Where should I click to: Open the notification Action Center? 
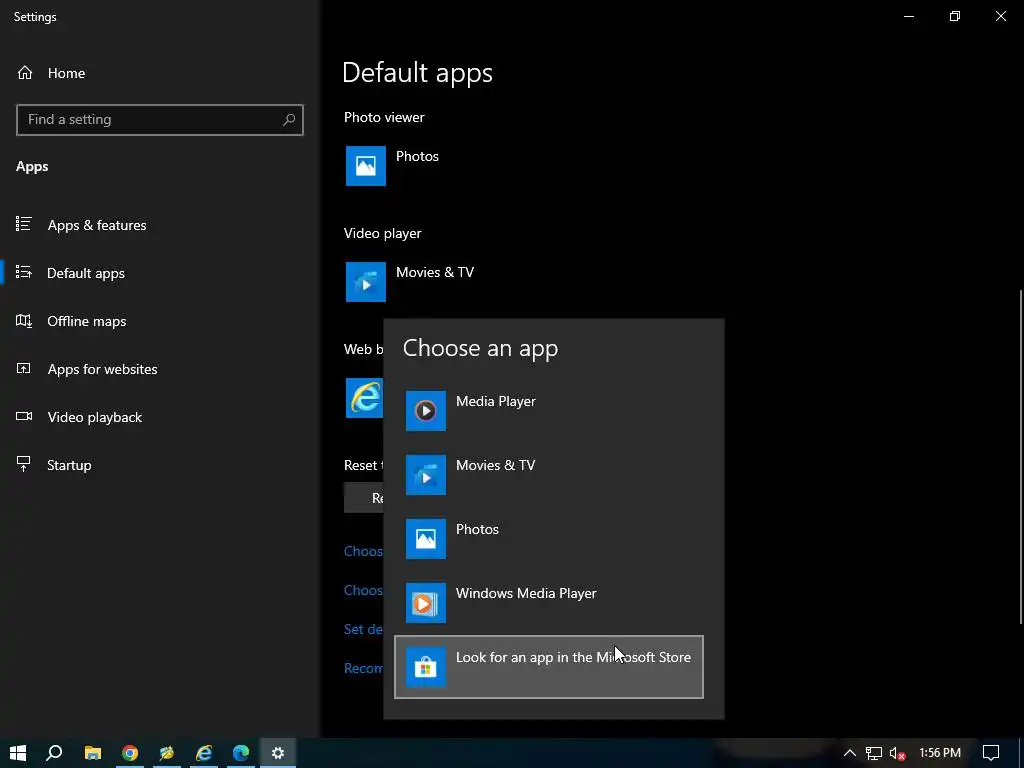point(991,753)
